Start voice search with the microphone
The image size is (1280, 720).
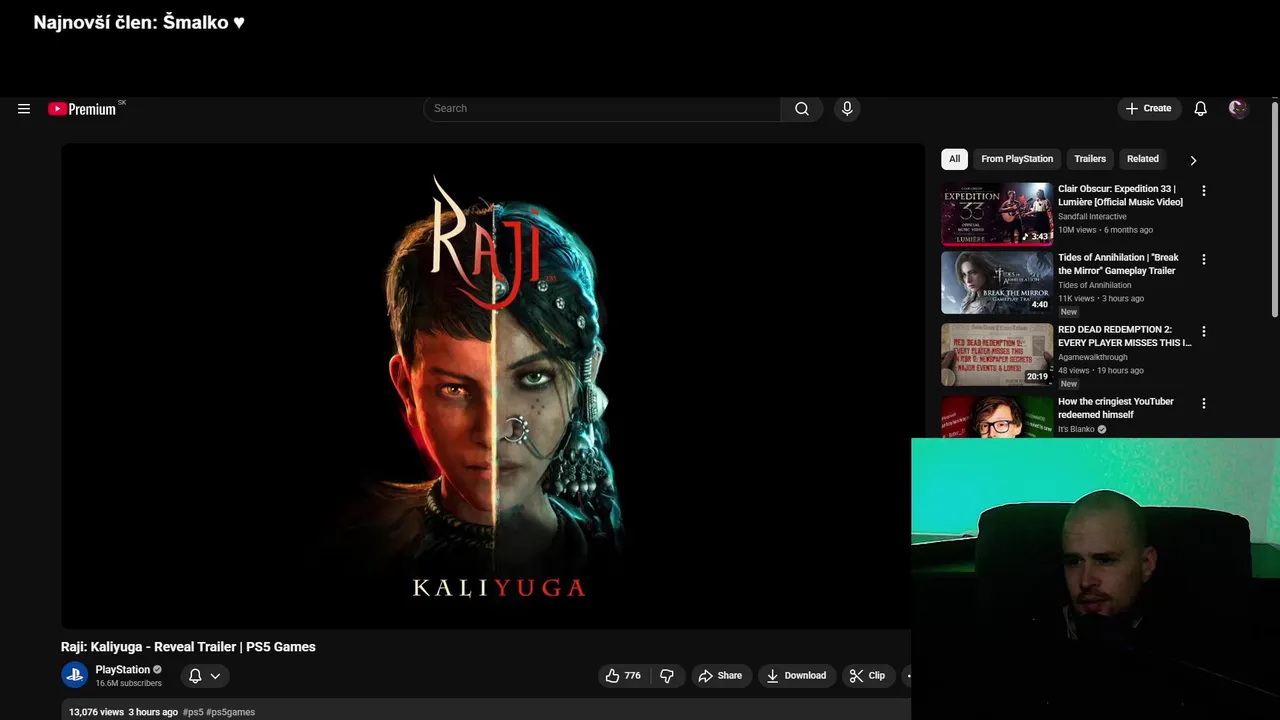[x=847, y=109]
